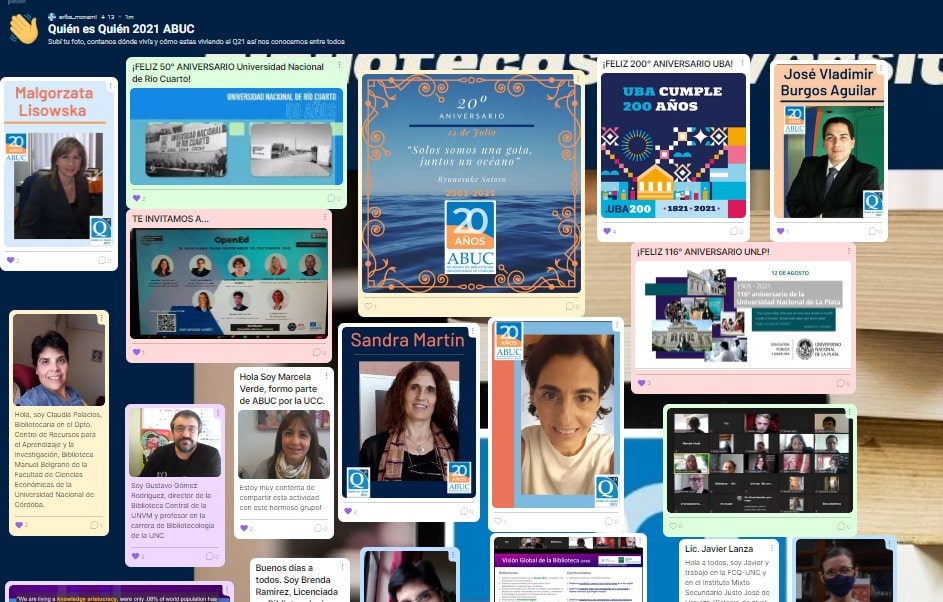
Task: Open comments on 20° Aniversario ABUC post
Action: [x=572, y=306]
